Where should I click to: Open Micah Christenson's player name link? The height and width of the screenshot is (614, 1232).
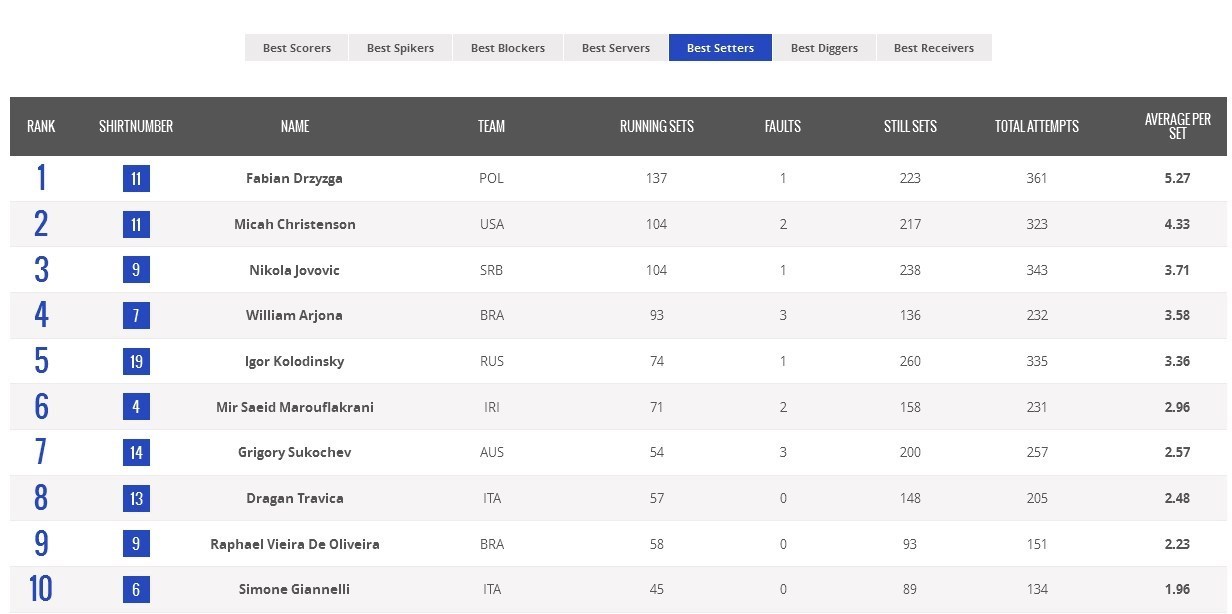coord(295,224)
